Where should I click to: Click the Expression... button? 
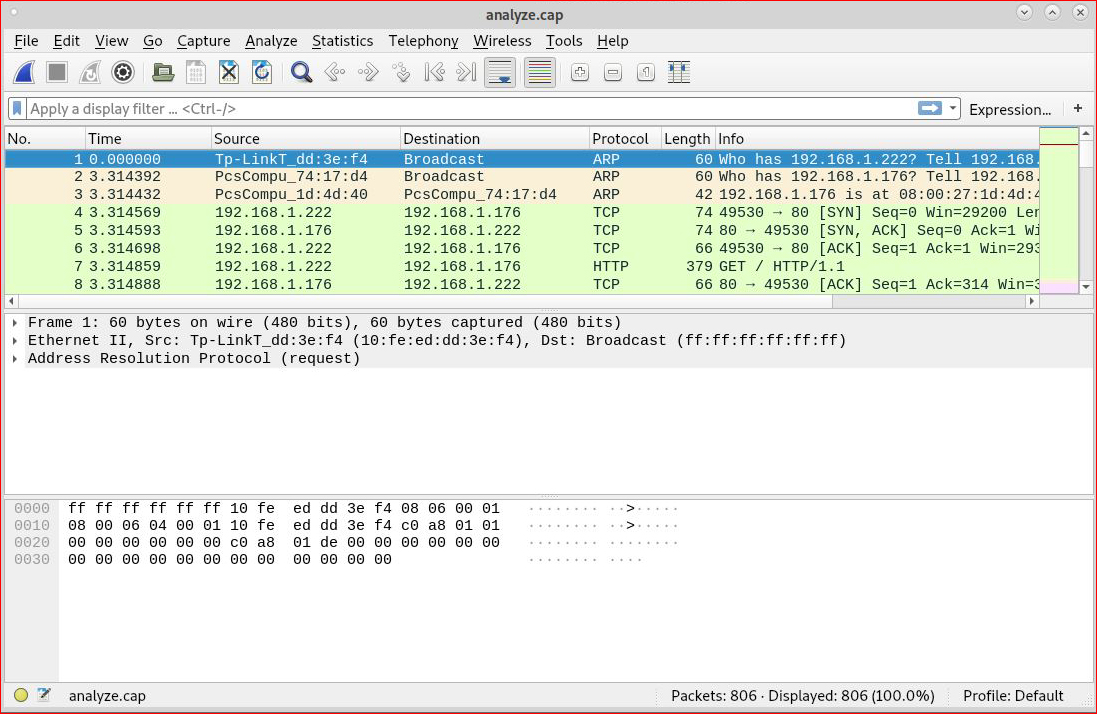coord(1010,109)
